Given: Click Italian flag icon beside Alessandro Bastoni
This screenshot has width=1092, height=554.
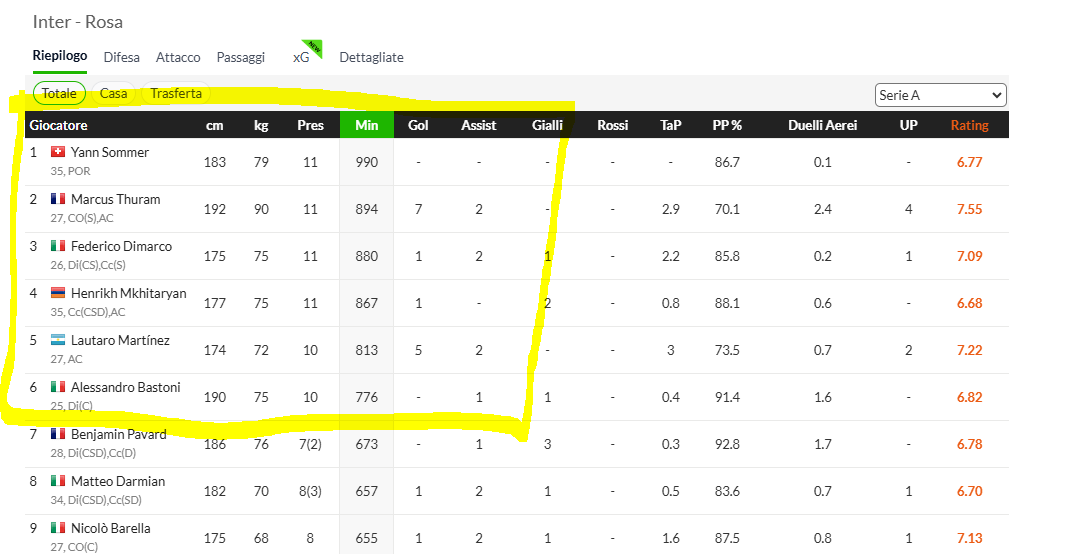Looking at the screenshot, I should coord(58,387).
